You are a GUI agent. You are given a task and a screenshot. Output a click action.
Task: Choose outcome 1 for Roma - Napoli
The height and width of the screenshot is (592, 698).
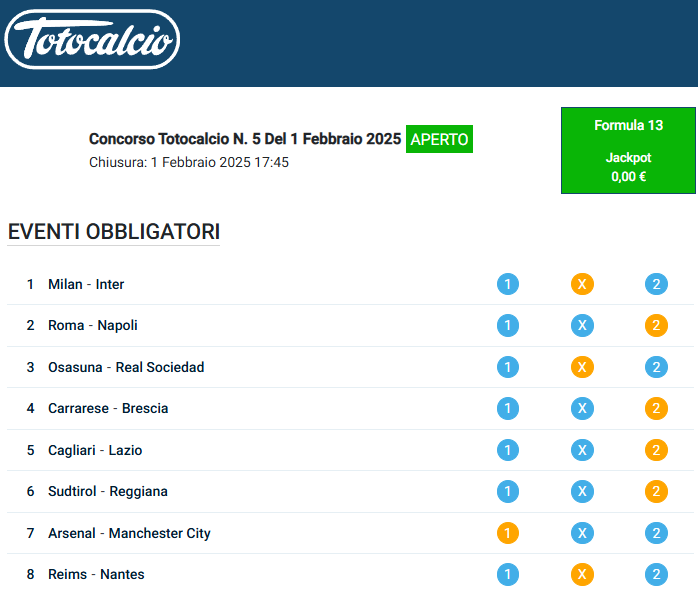[x=508, y=325]
